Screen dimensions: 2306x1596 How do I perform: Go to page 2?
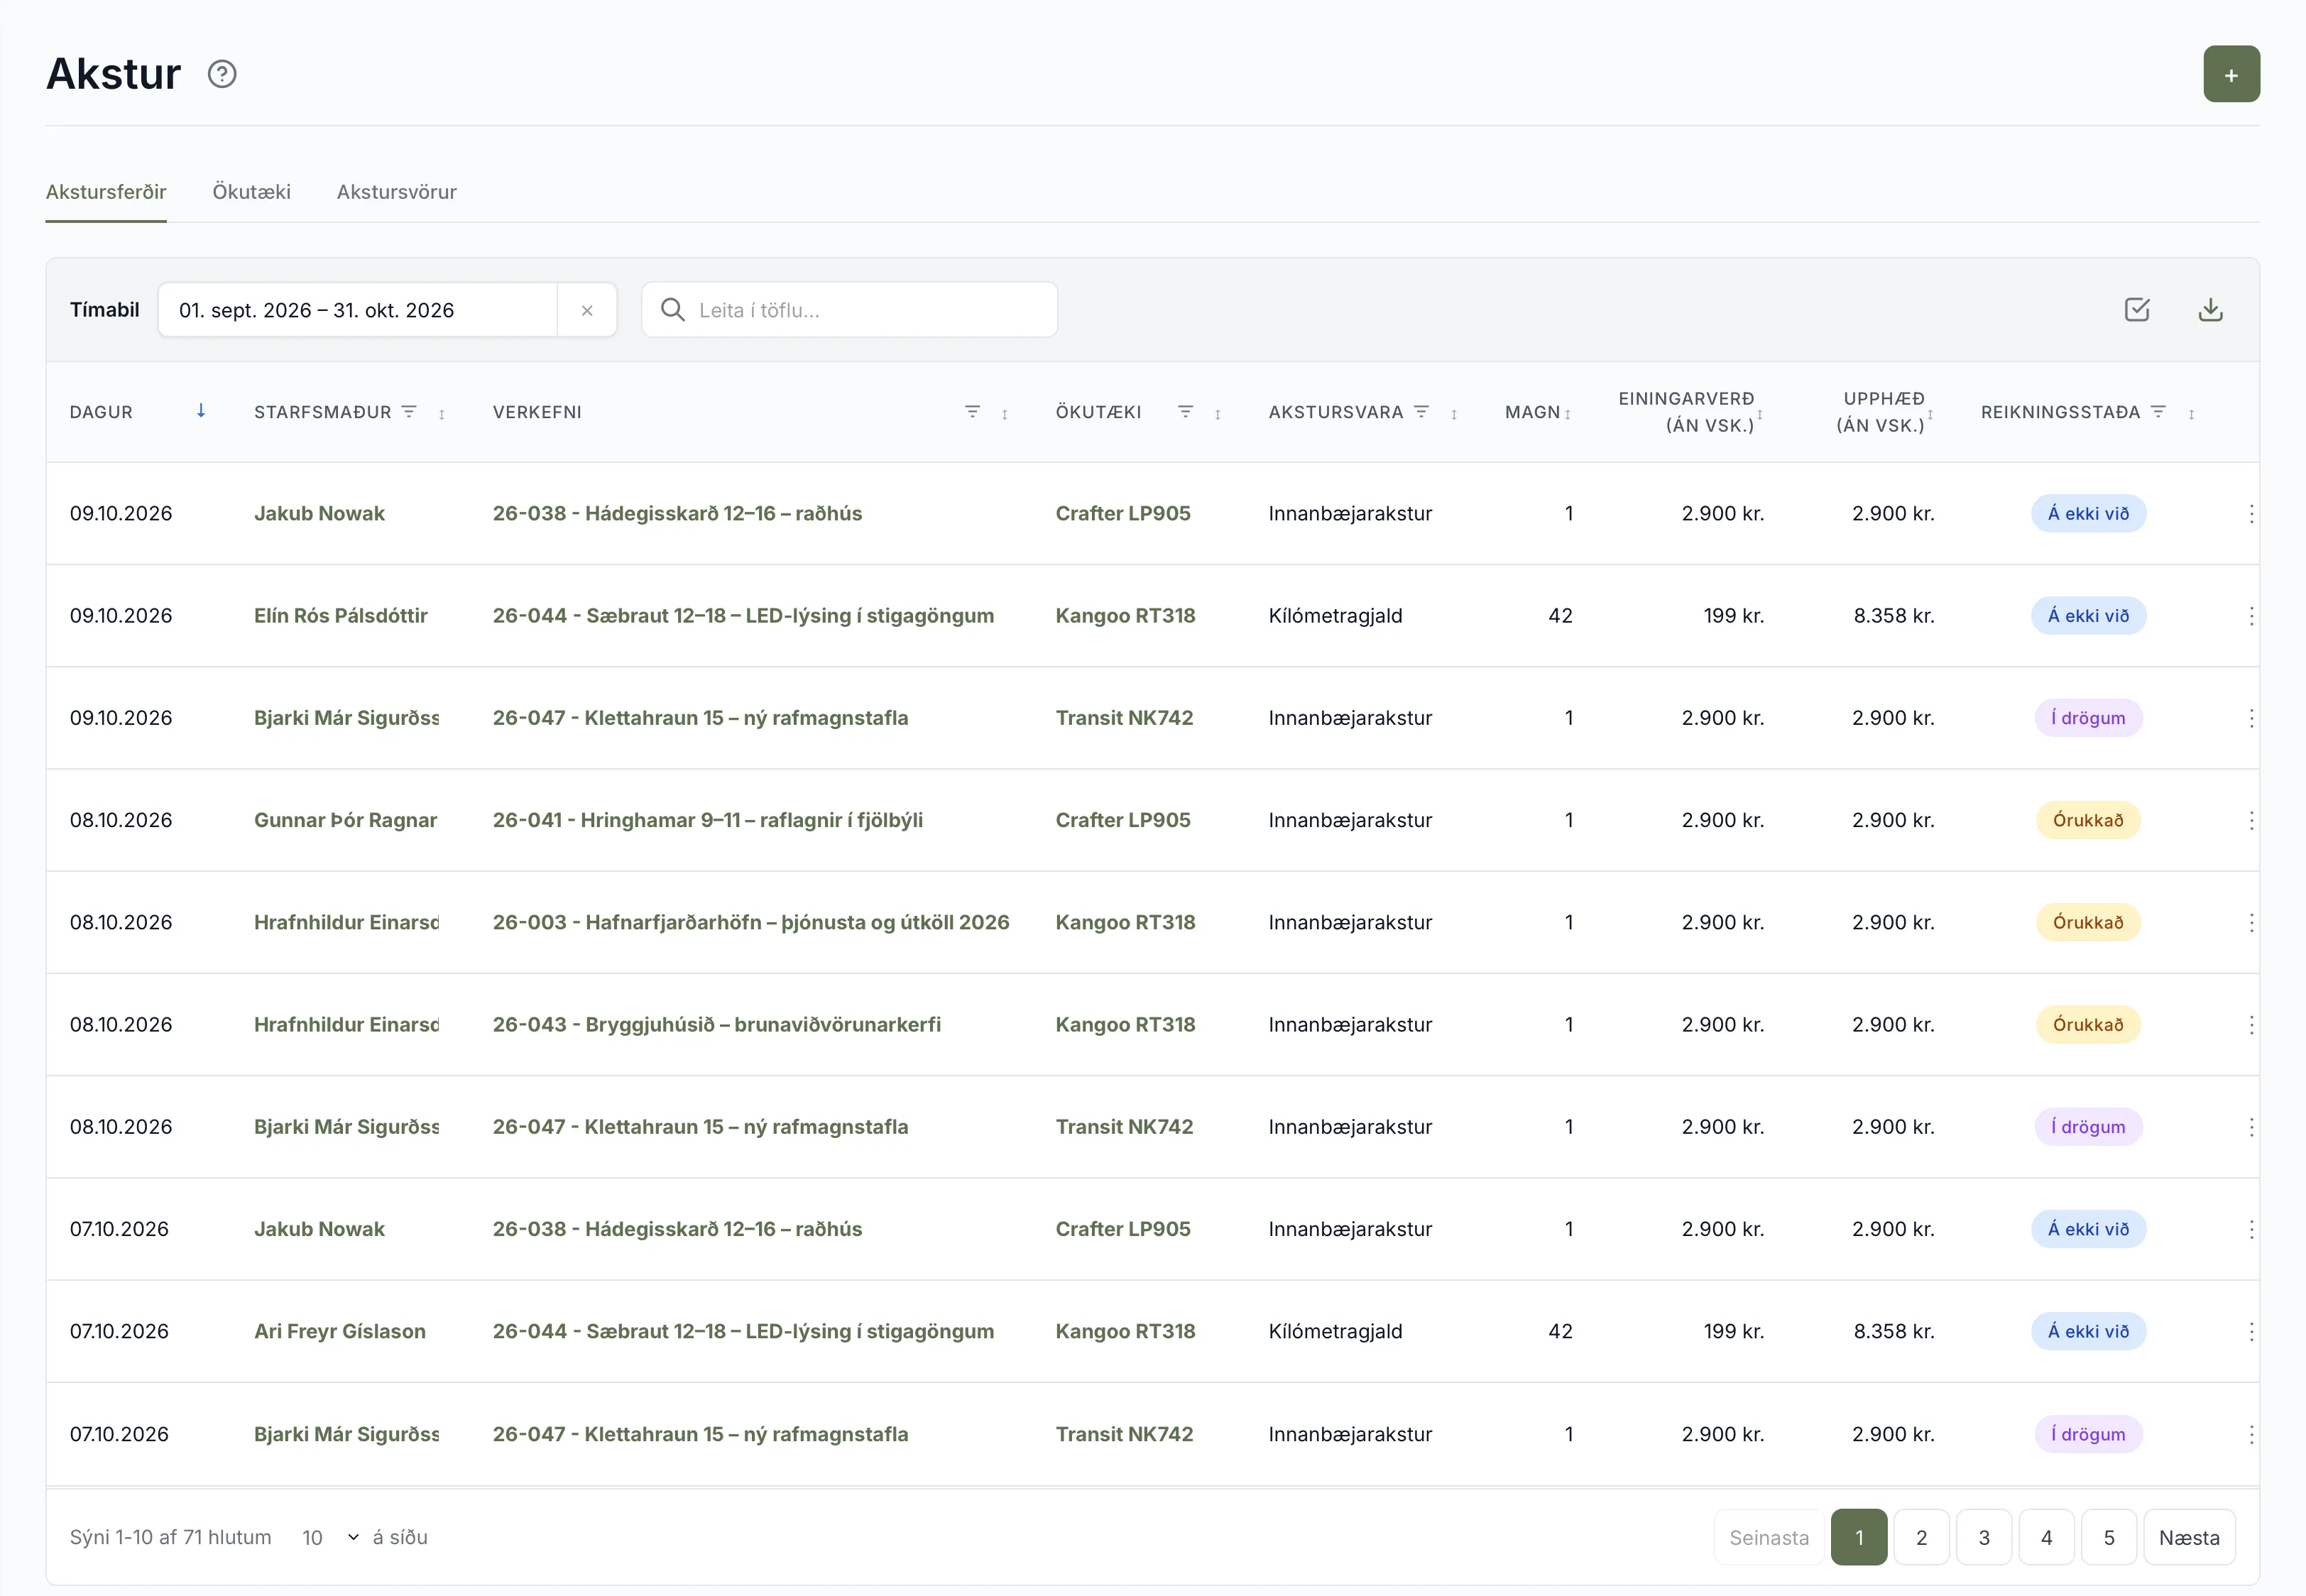click(1921, 1537)
